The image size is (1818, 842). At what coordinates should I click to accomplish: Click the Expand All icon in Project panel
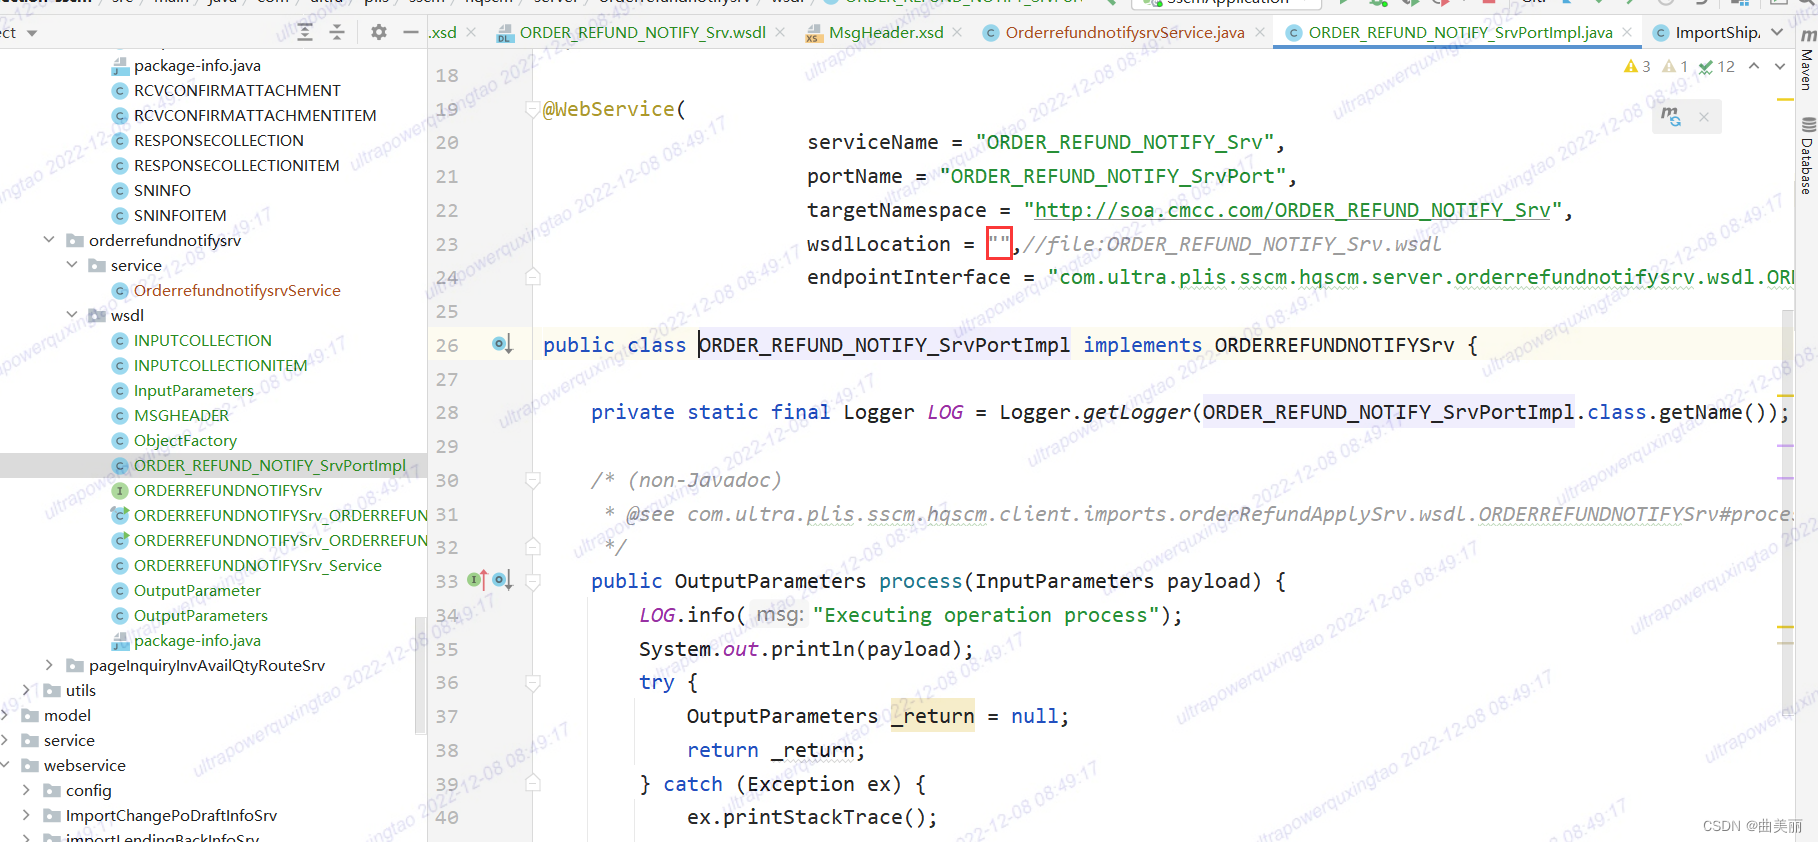pyautogui.click(x=305, y=32)
